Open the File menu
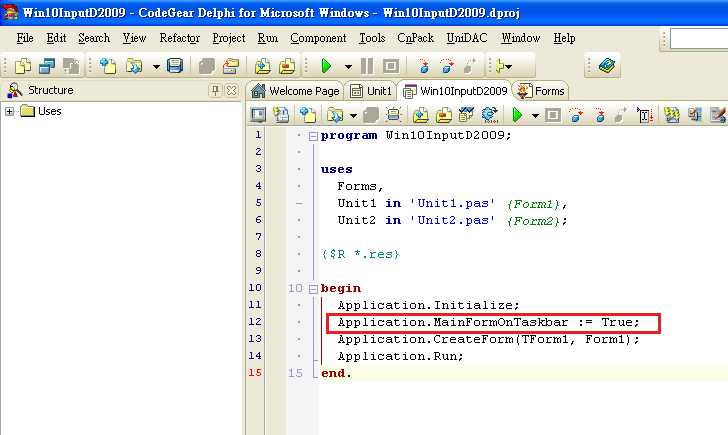The width and height of the screenshot is (728, 435). click(25, 38)
